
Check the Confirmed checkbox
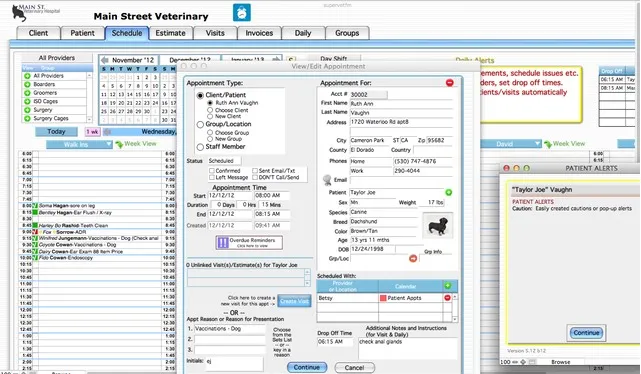[212, 171]
